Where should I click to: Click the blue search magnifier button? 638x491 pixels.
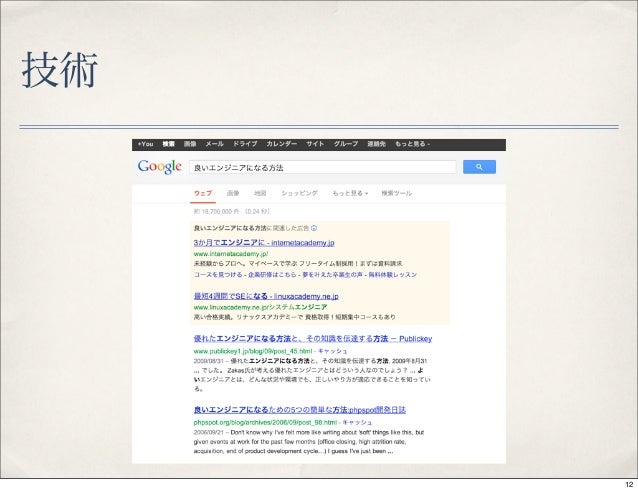click(x=479, y=167)
